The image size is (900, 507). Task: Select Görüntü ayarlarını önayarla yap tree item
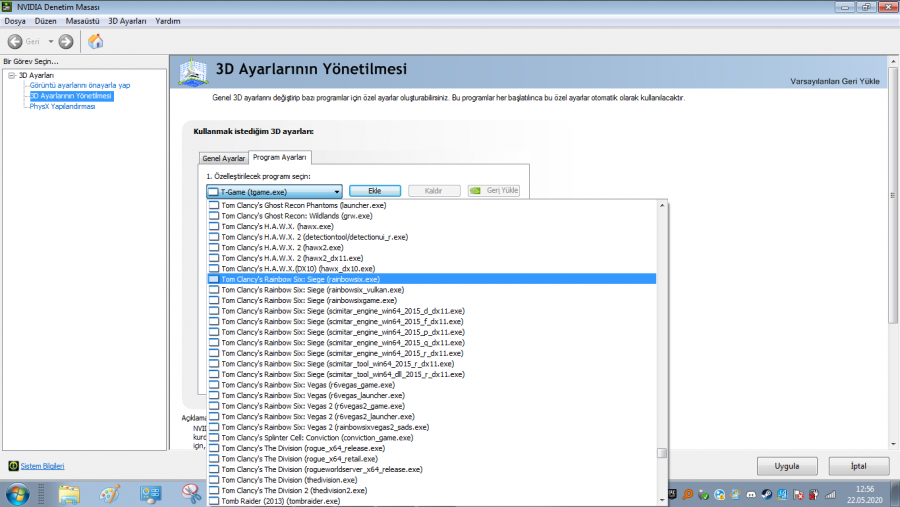(80, 85)
